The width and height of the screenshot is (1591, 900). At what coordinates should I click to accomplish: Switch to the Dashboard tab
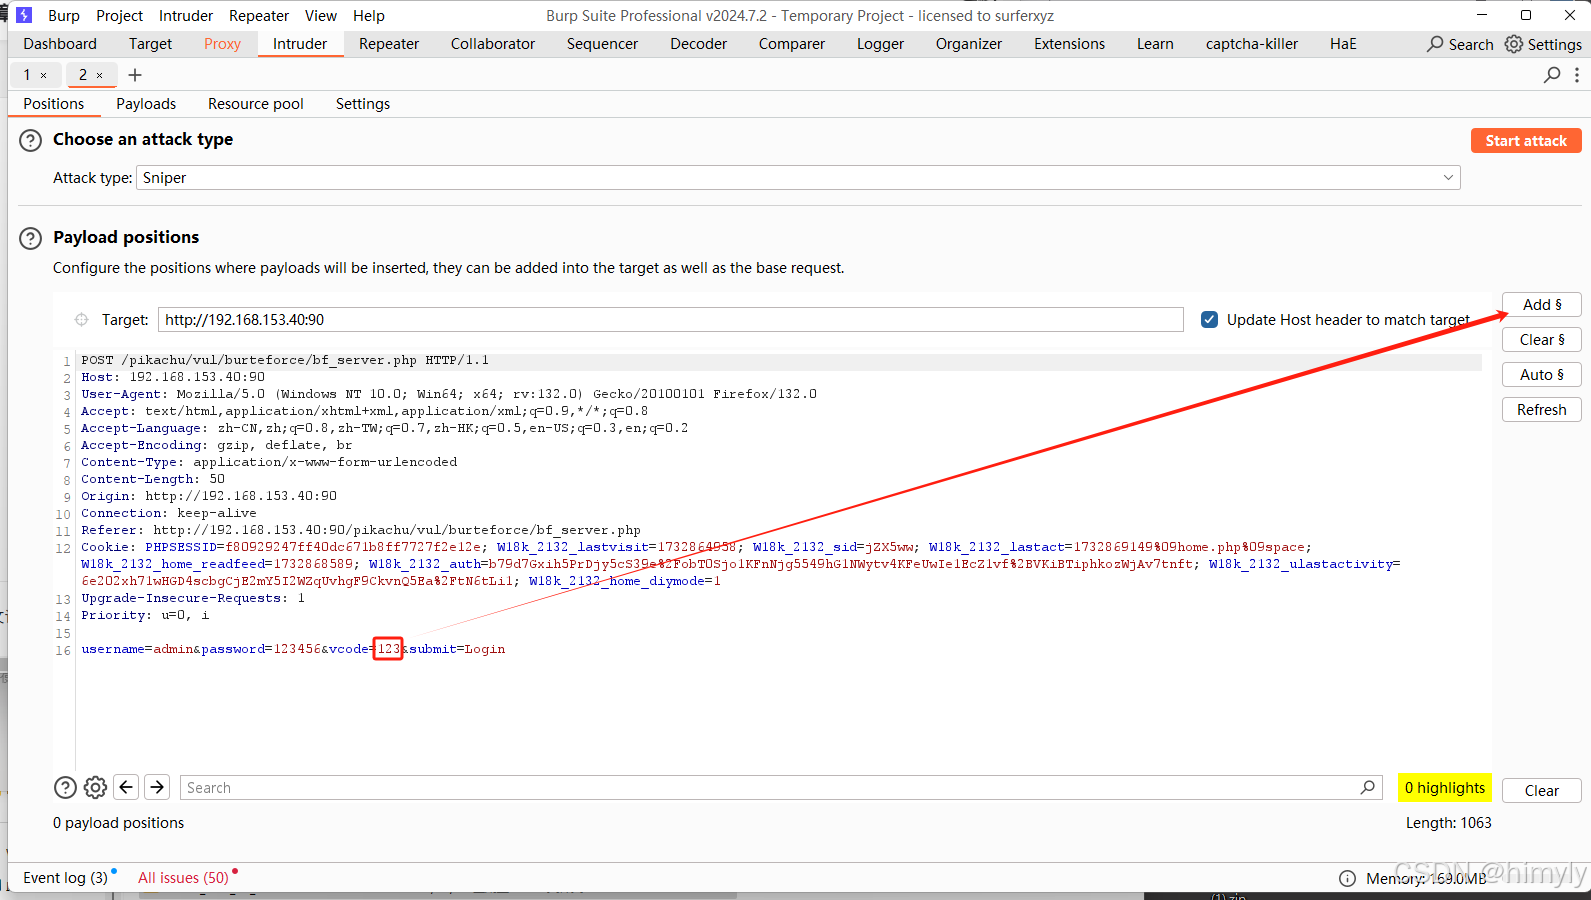60,44
